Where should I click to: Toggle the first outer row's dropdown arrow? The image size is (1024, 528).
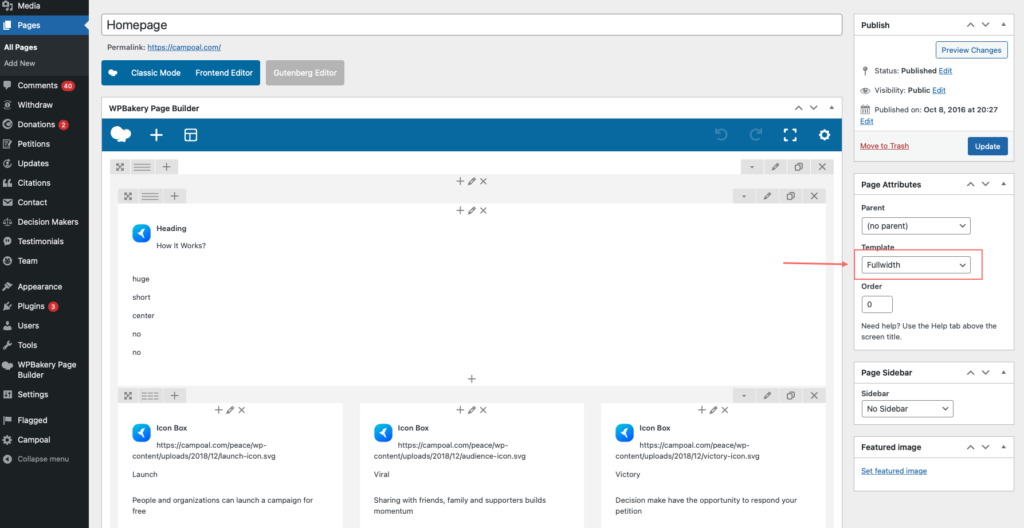pos(752,167)
